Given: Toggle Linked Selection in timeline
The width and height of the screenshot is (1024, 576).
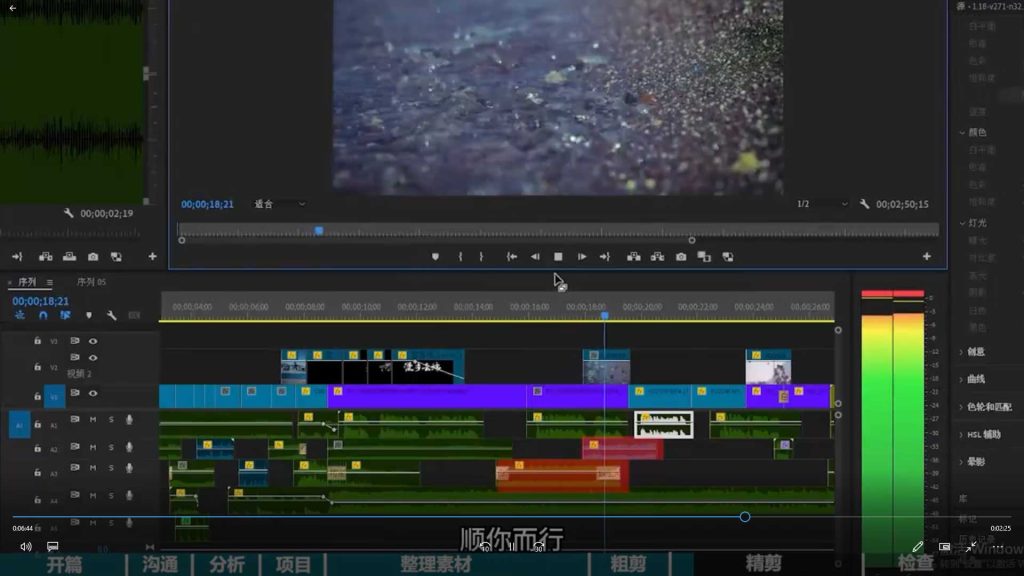Looking at the screenshot, I should [65, 315].
